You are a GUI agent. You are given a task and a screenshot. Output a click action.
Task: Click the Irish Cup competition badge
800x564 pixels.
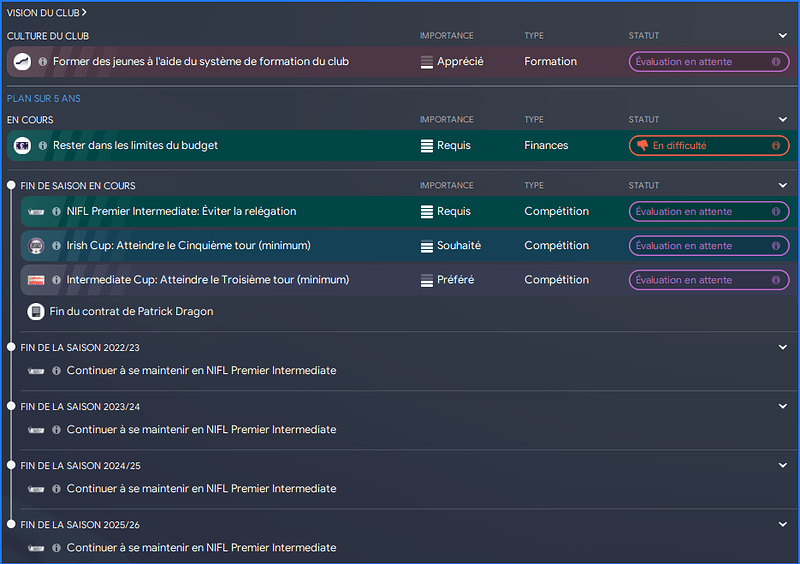pyautogui.click(x=36, y=246)
